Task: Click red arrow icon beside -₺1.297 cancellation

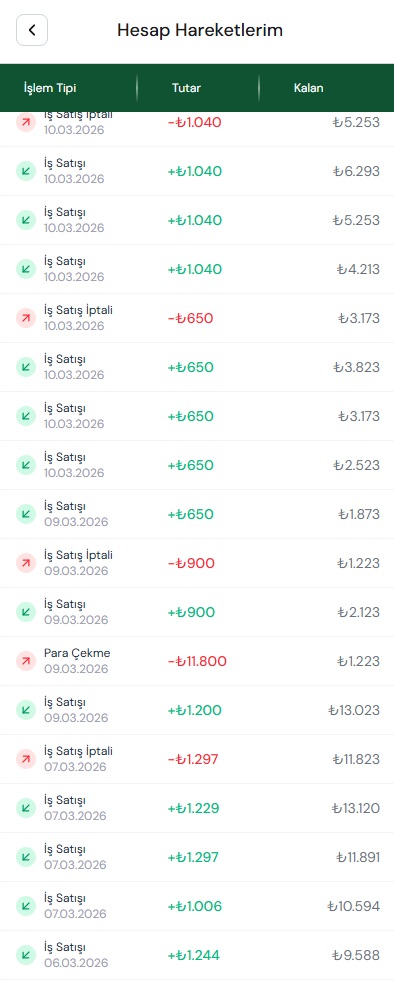Action: coord(26,759)
